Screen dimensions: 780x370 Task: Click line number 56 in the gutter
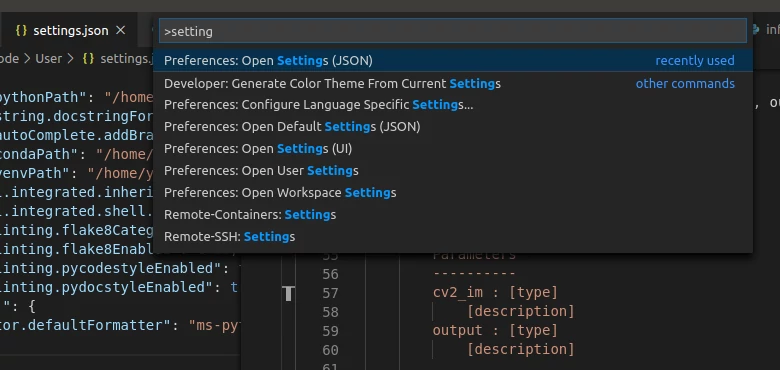coord(330,274)
